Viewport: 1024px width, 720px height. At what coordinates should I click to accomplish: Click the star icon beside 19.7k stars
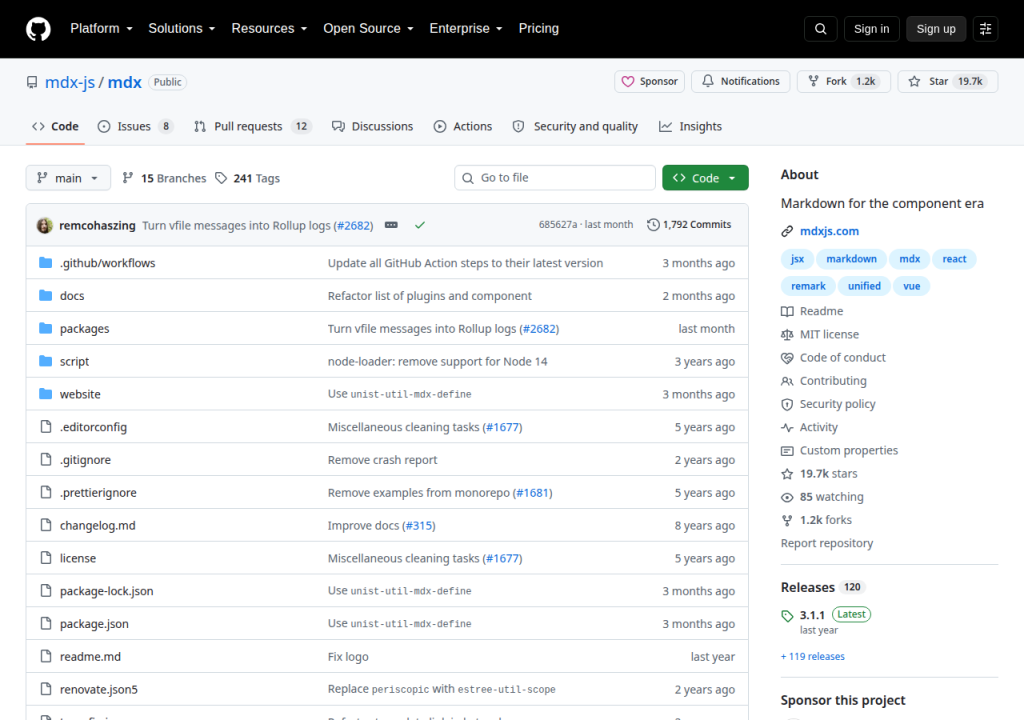tap(787, 474)
